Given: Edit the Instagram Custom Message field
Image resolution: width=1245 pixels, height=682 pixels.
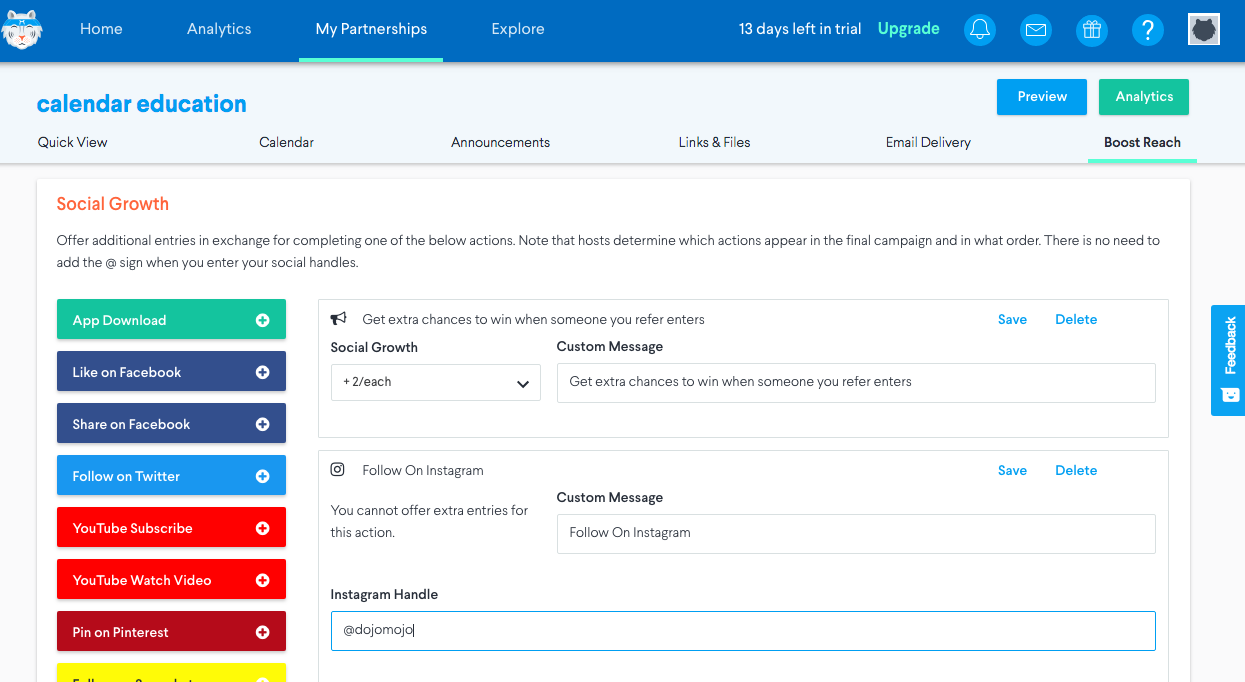Looking at the screenshot, I should pyautogui.click(x=856, y=533).
